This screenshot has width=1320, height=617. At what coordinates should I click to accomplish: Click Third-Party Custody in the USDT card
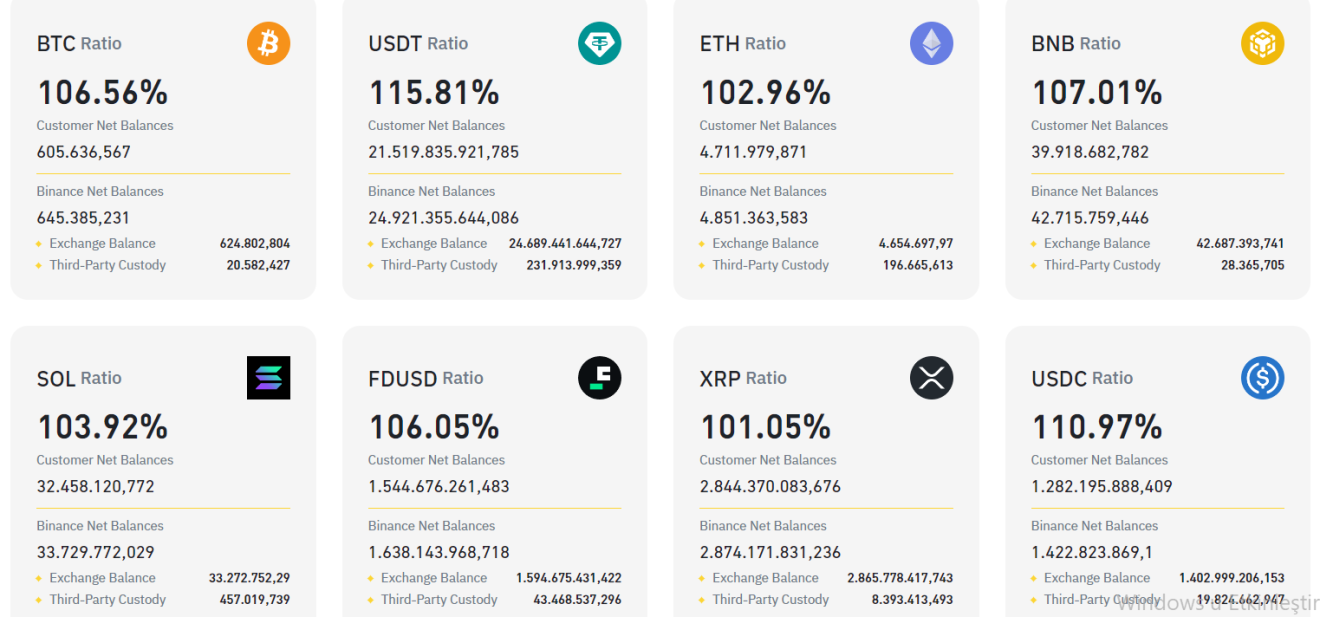pyautogui.click(x=439, y=265)
